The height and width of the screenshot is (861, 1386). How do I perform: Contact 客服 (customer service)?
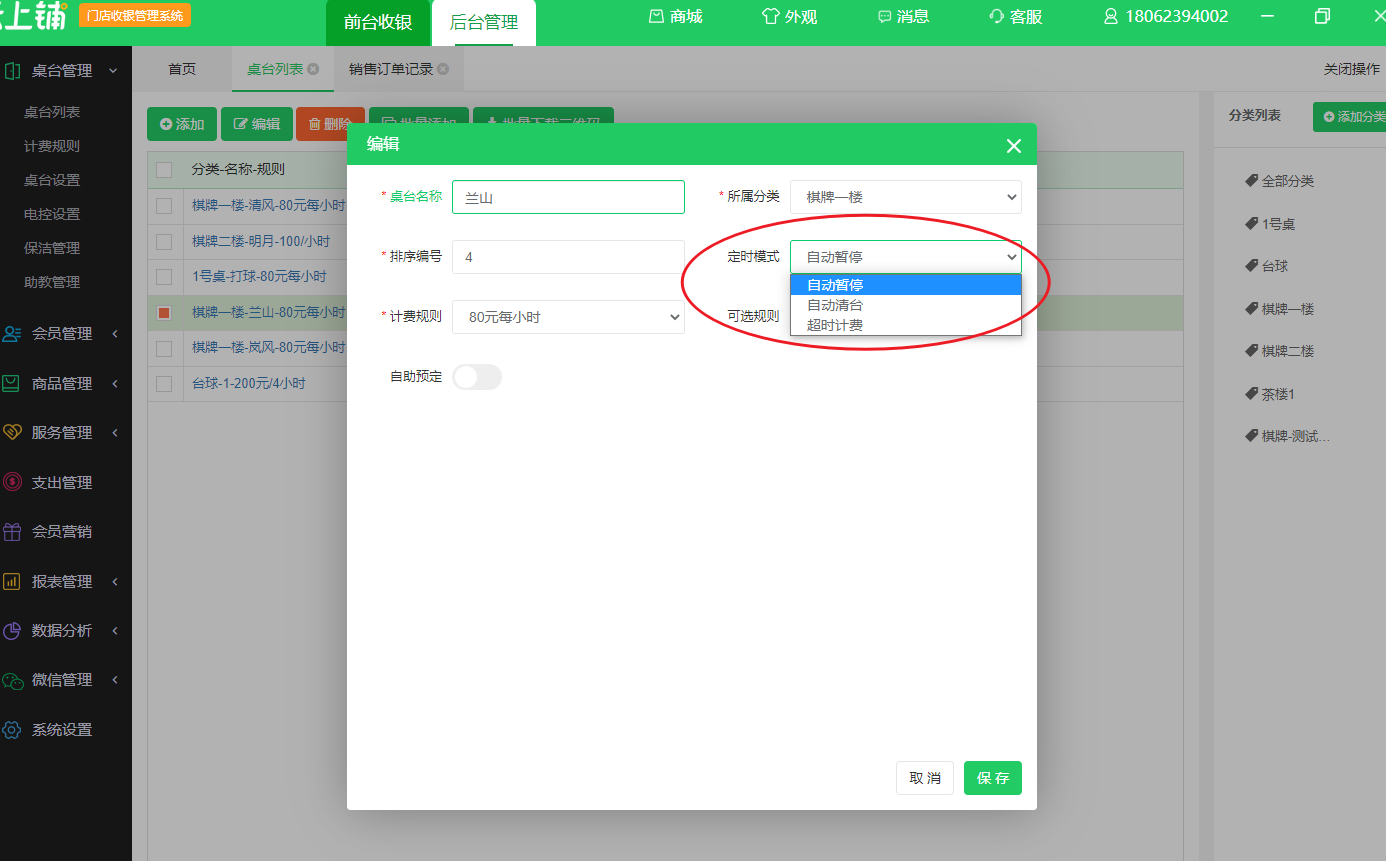click(1015, 16)
